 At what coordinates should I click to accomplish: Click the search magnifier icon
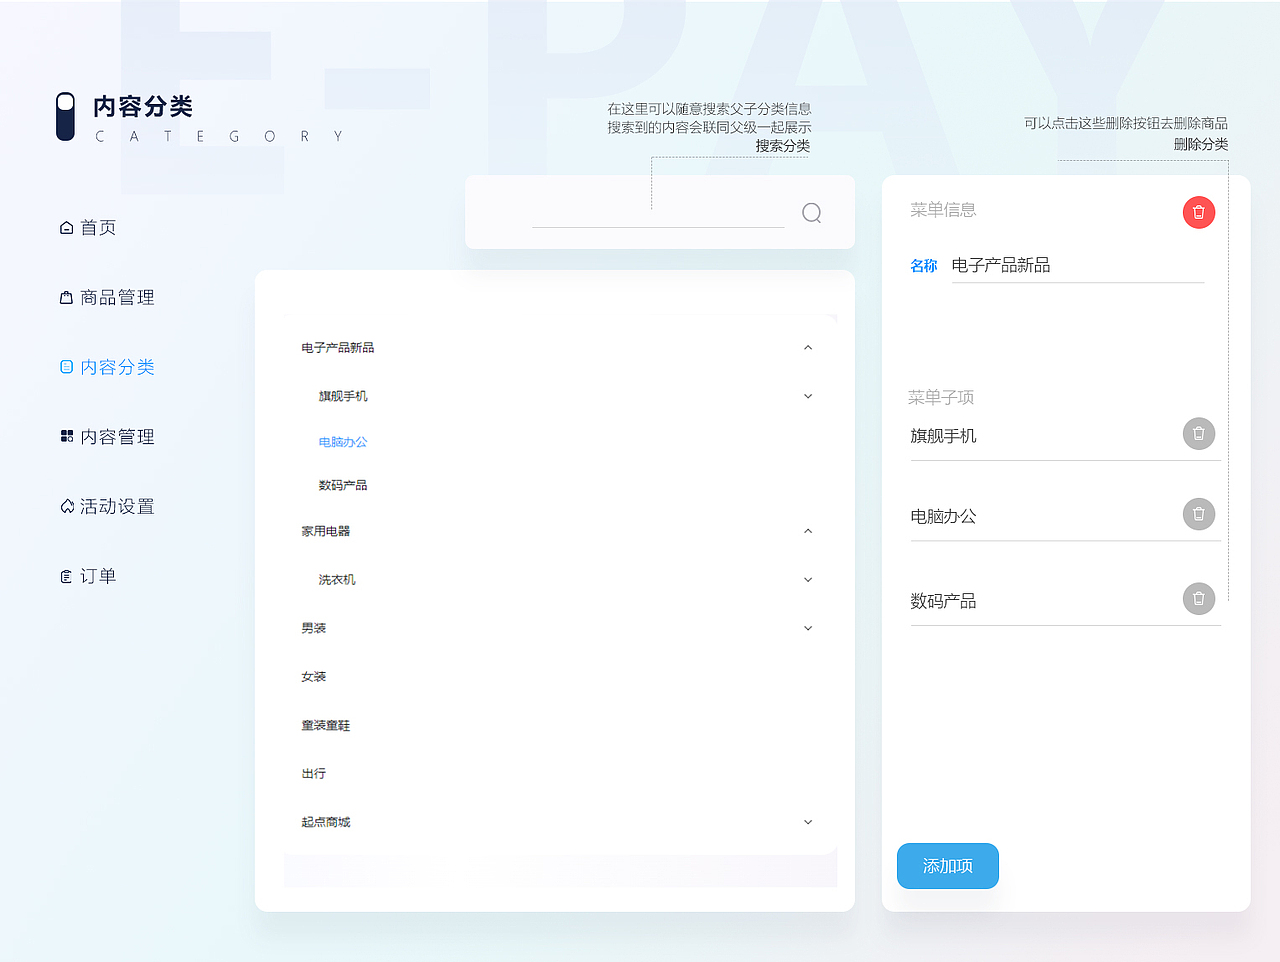pyautogui.click(x=810, y=212)
